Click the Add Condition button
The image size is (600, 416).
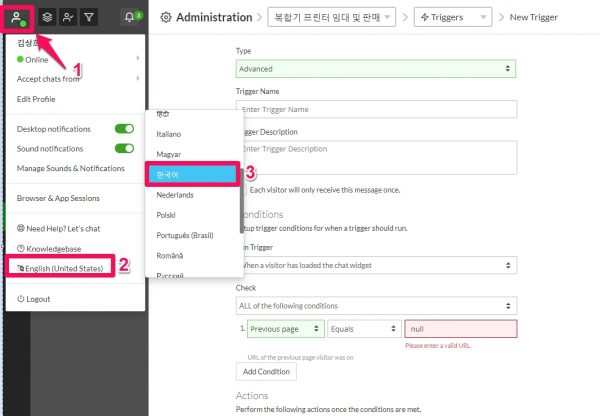(266, 372)
